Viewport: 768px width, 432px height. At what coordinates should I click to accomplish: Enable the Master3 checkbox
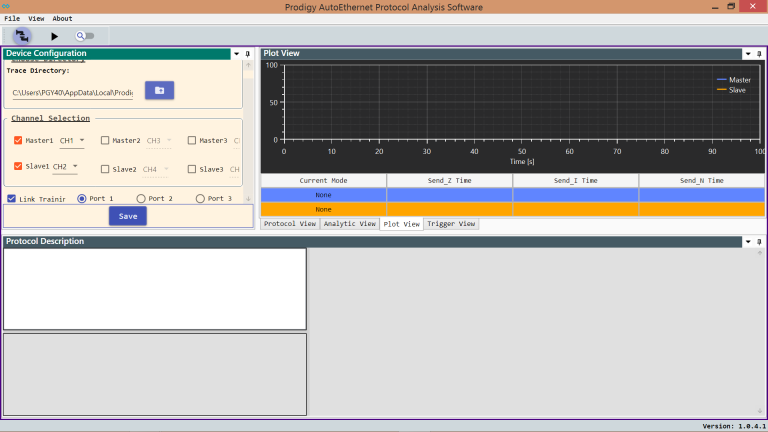click(x=192, y=140)
